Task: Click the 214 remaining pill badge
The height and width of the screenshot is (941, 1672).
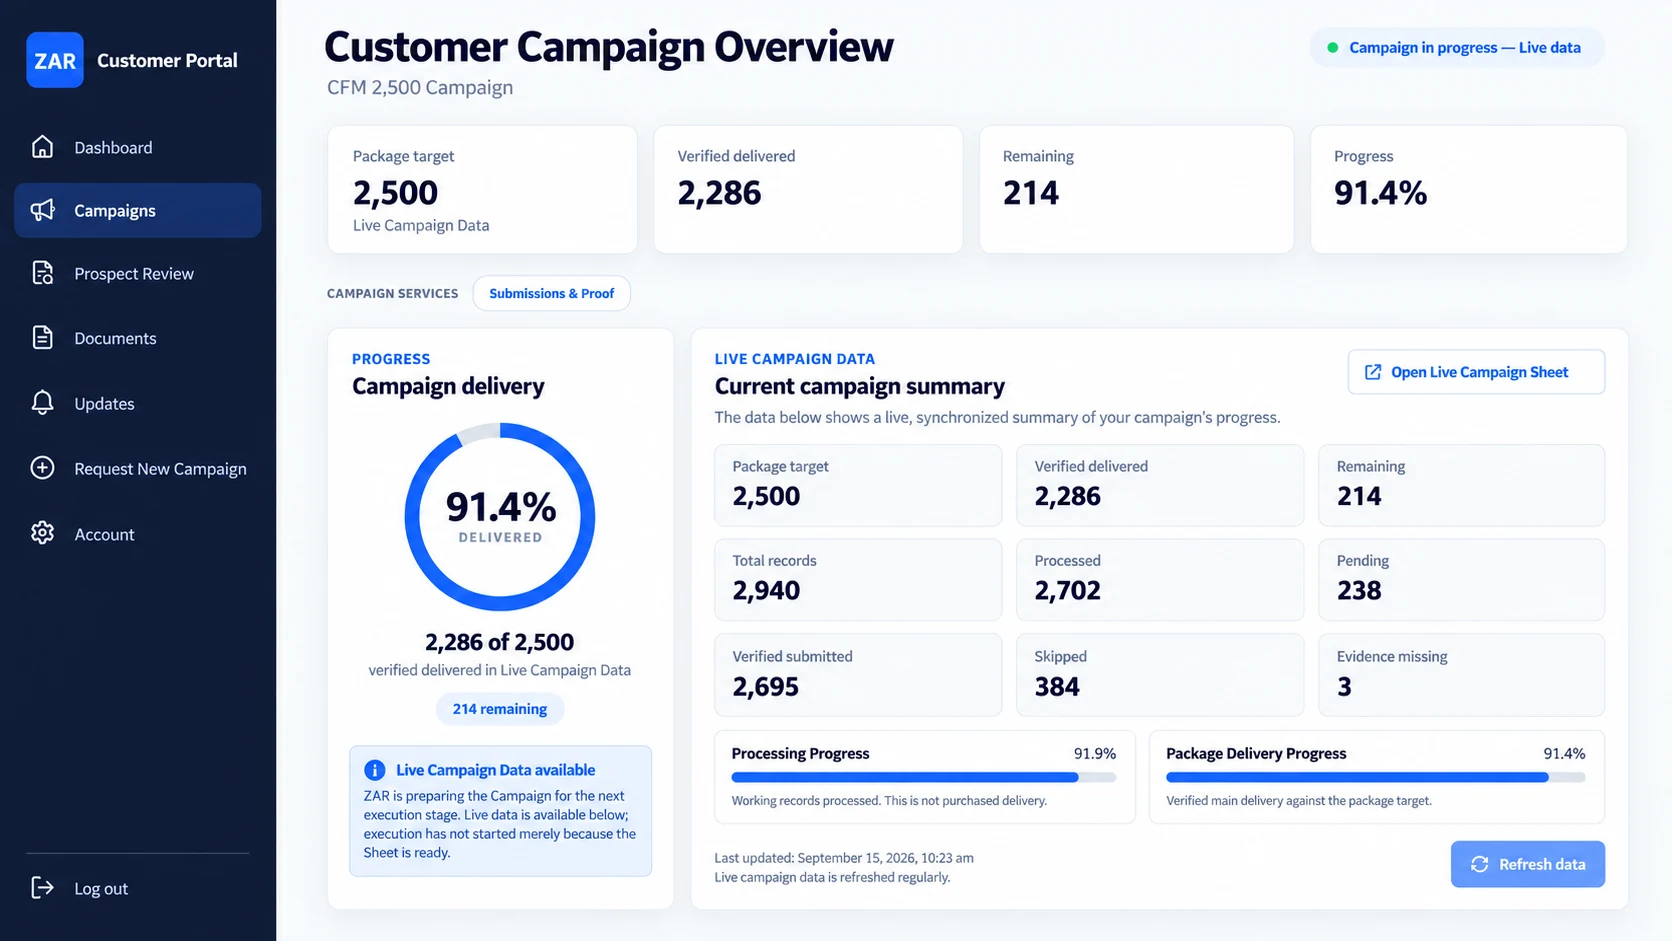Action: coord(499,709)
